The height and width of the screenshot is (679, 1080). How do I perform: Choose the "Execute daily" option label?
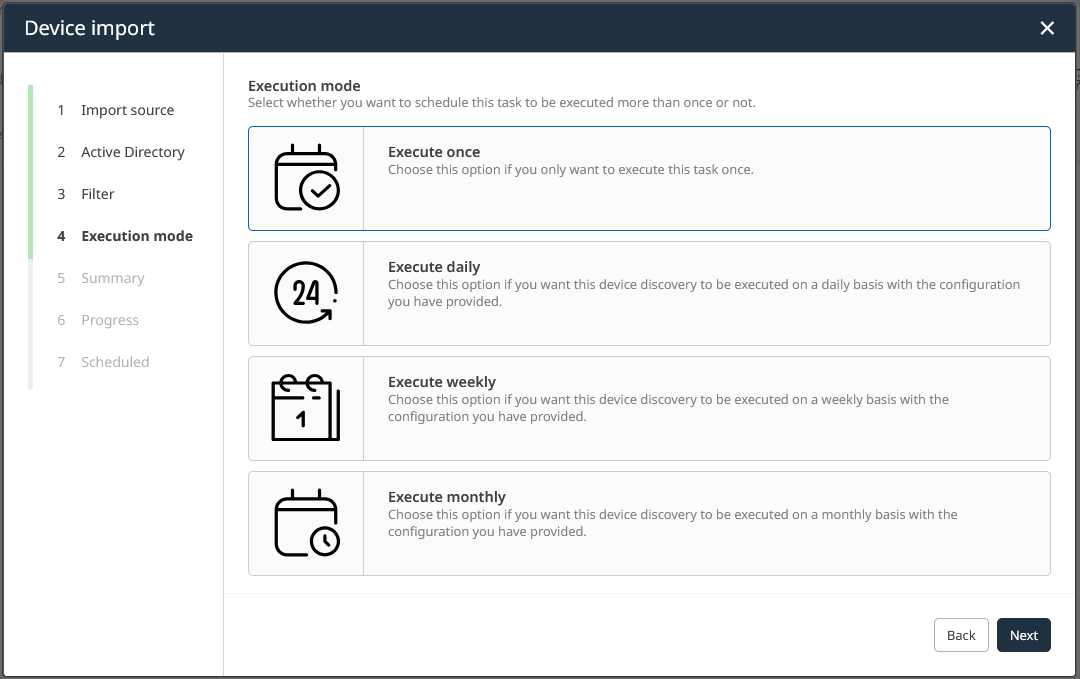tap(434, 267)
